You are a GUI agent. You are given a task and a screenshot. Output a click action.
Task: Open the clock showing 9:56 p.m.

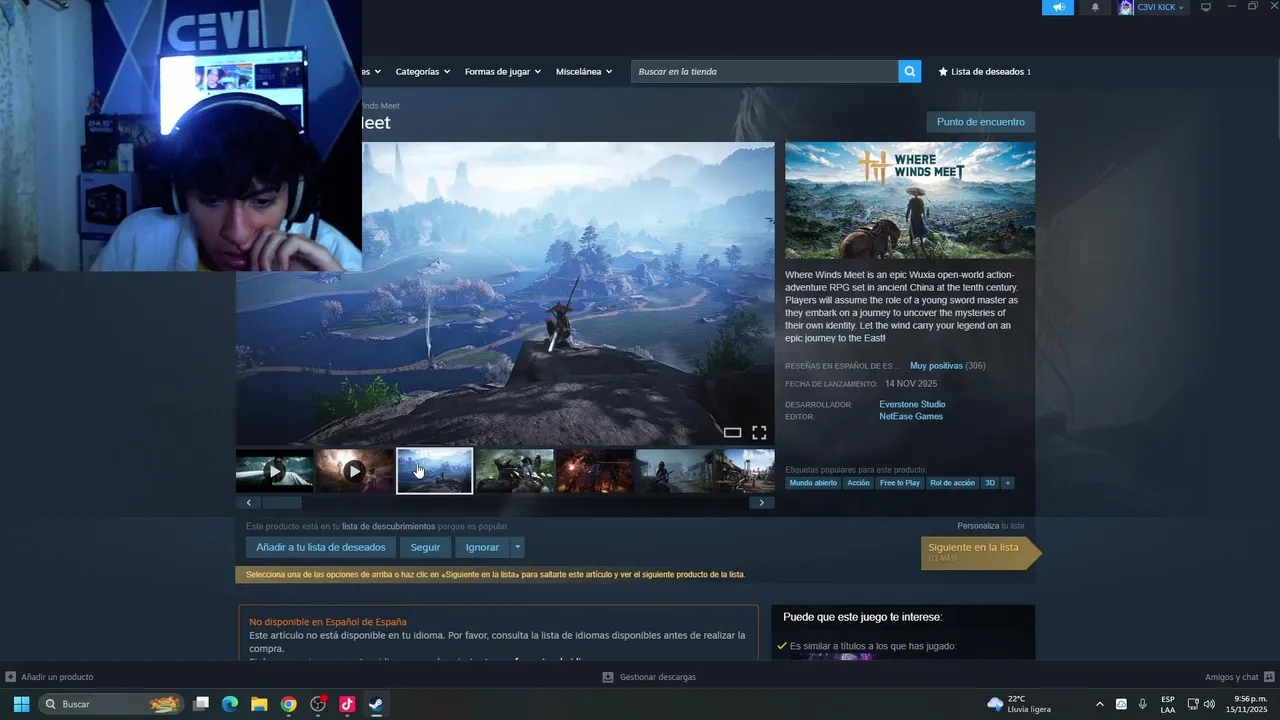(x=1247, y=704)
